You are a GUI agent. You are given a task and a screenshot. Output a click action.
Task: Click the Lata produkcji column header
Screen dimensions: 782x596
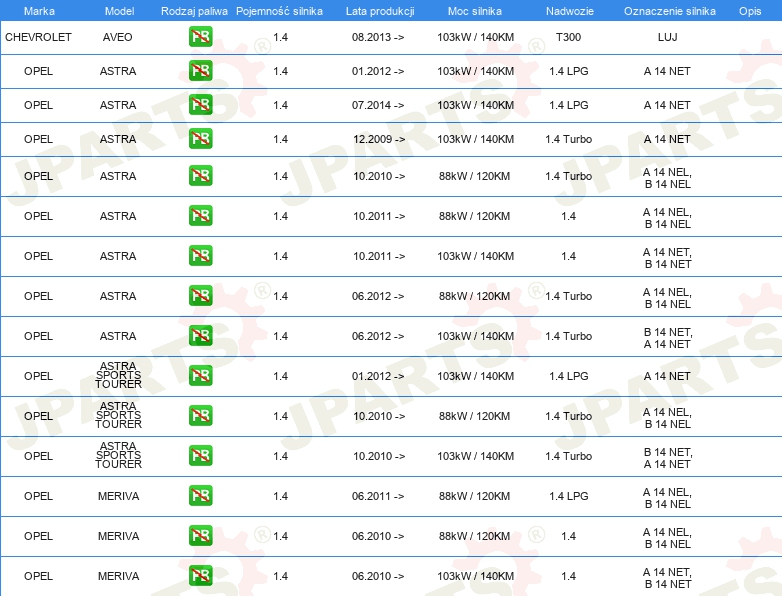click(x=380, y=11)
